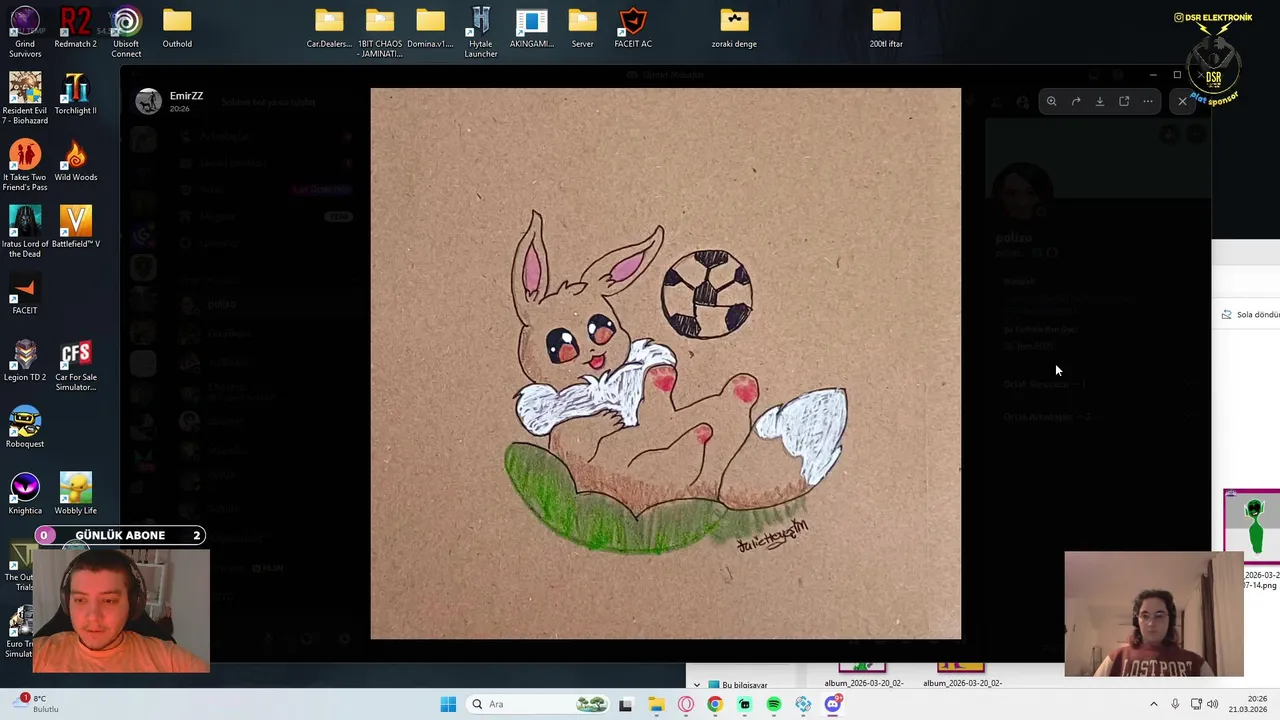1280x720 pixels.
Task: Select the Knightica desktop shortcut
Action: 25,495
